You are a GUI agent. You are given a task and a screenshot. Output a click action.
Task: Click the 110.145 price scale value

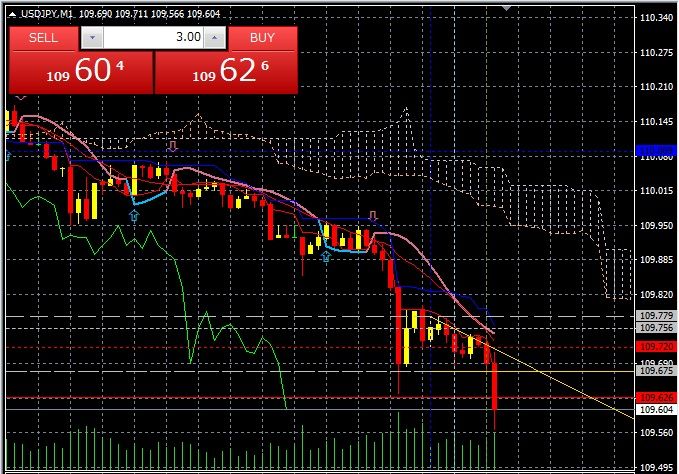tap(656, 122)
